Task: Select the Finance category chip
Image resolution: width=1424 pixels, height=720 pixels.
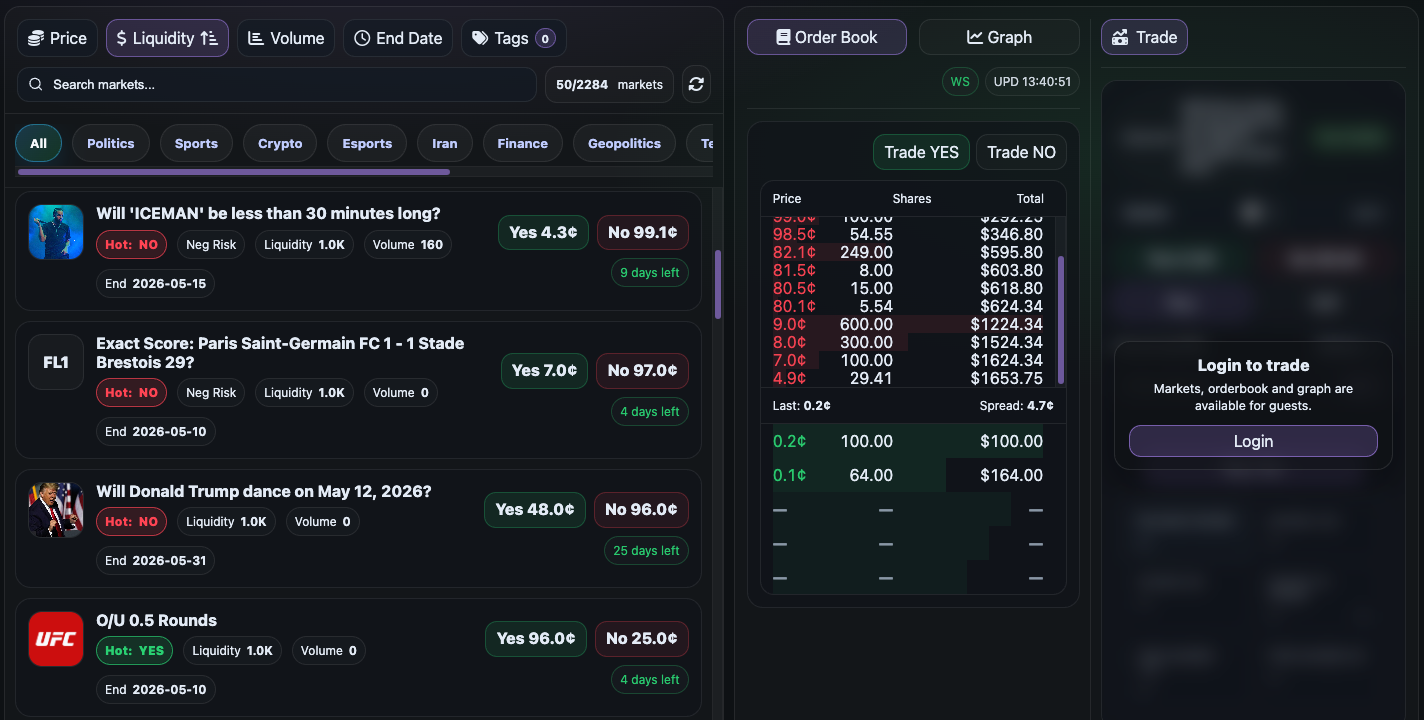Action: (x=522, y=143)
